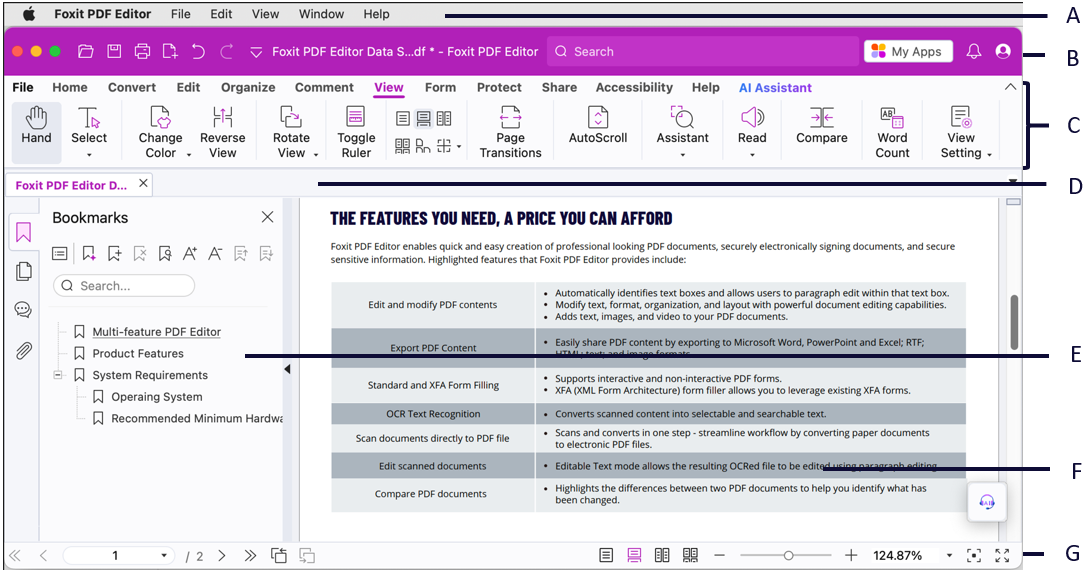This screenshot has height=572, width=1085.
Task: Start AutoScroll
Action: coord(598,125)
